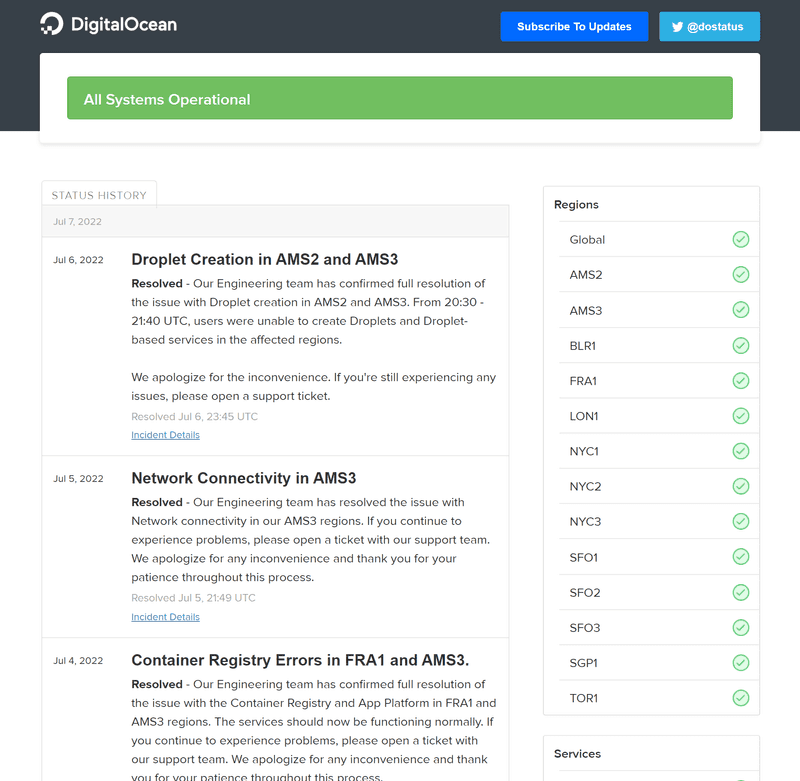The height and width of the screenshot is (781, 800).
Task: Switch to the Status History tab
Action: [x=99, y=194]
